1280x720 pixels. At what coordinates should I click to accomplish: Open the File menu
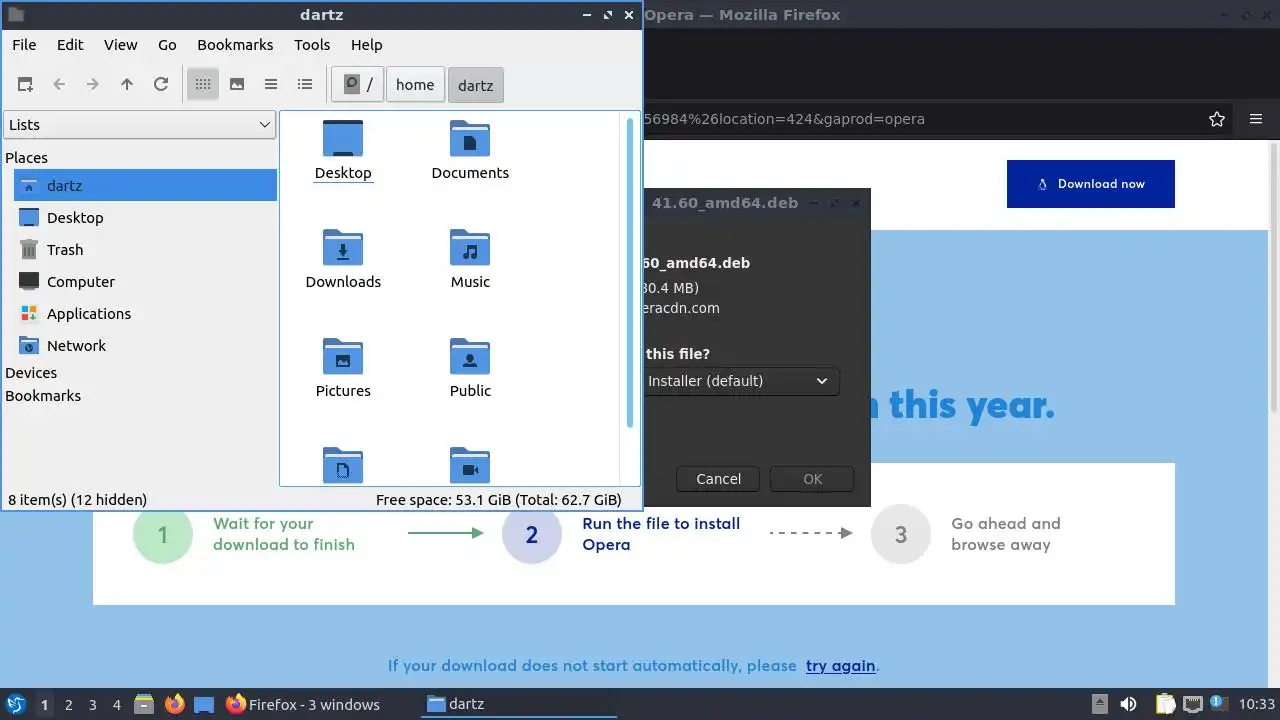(24, 45)
